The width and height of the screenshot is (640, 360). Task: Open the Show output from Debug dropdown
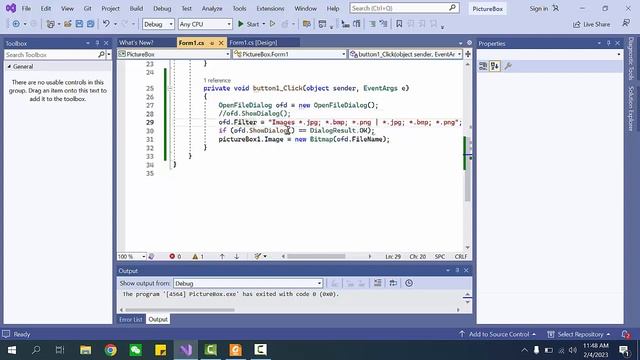click(248, 283)
